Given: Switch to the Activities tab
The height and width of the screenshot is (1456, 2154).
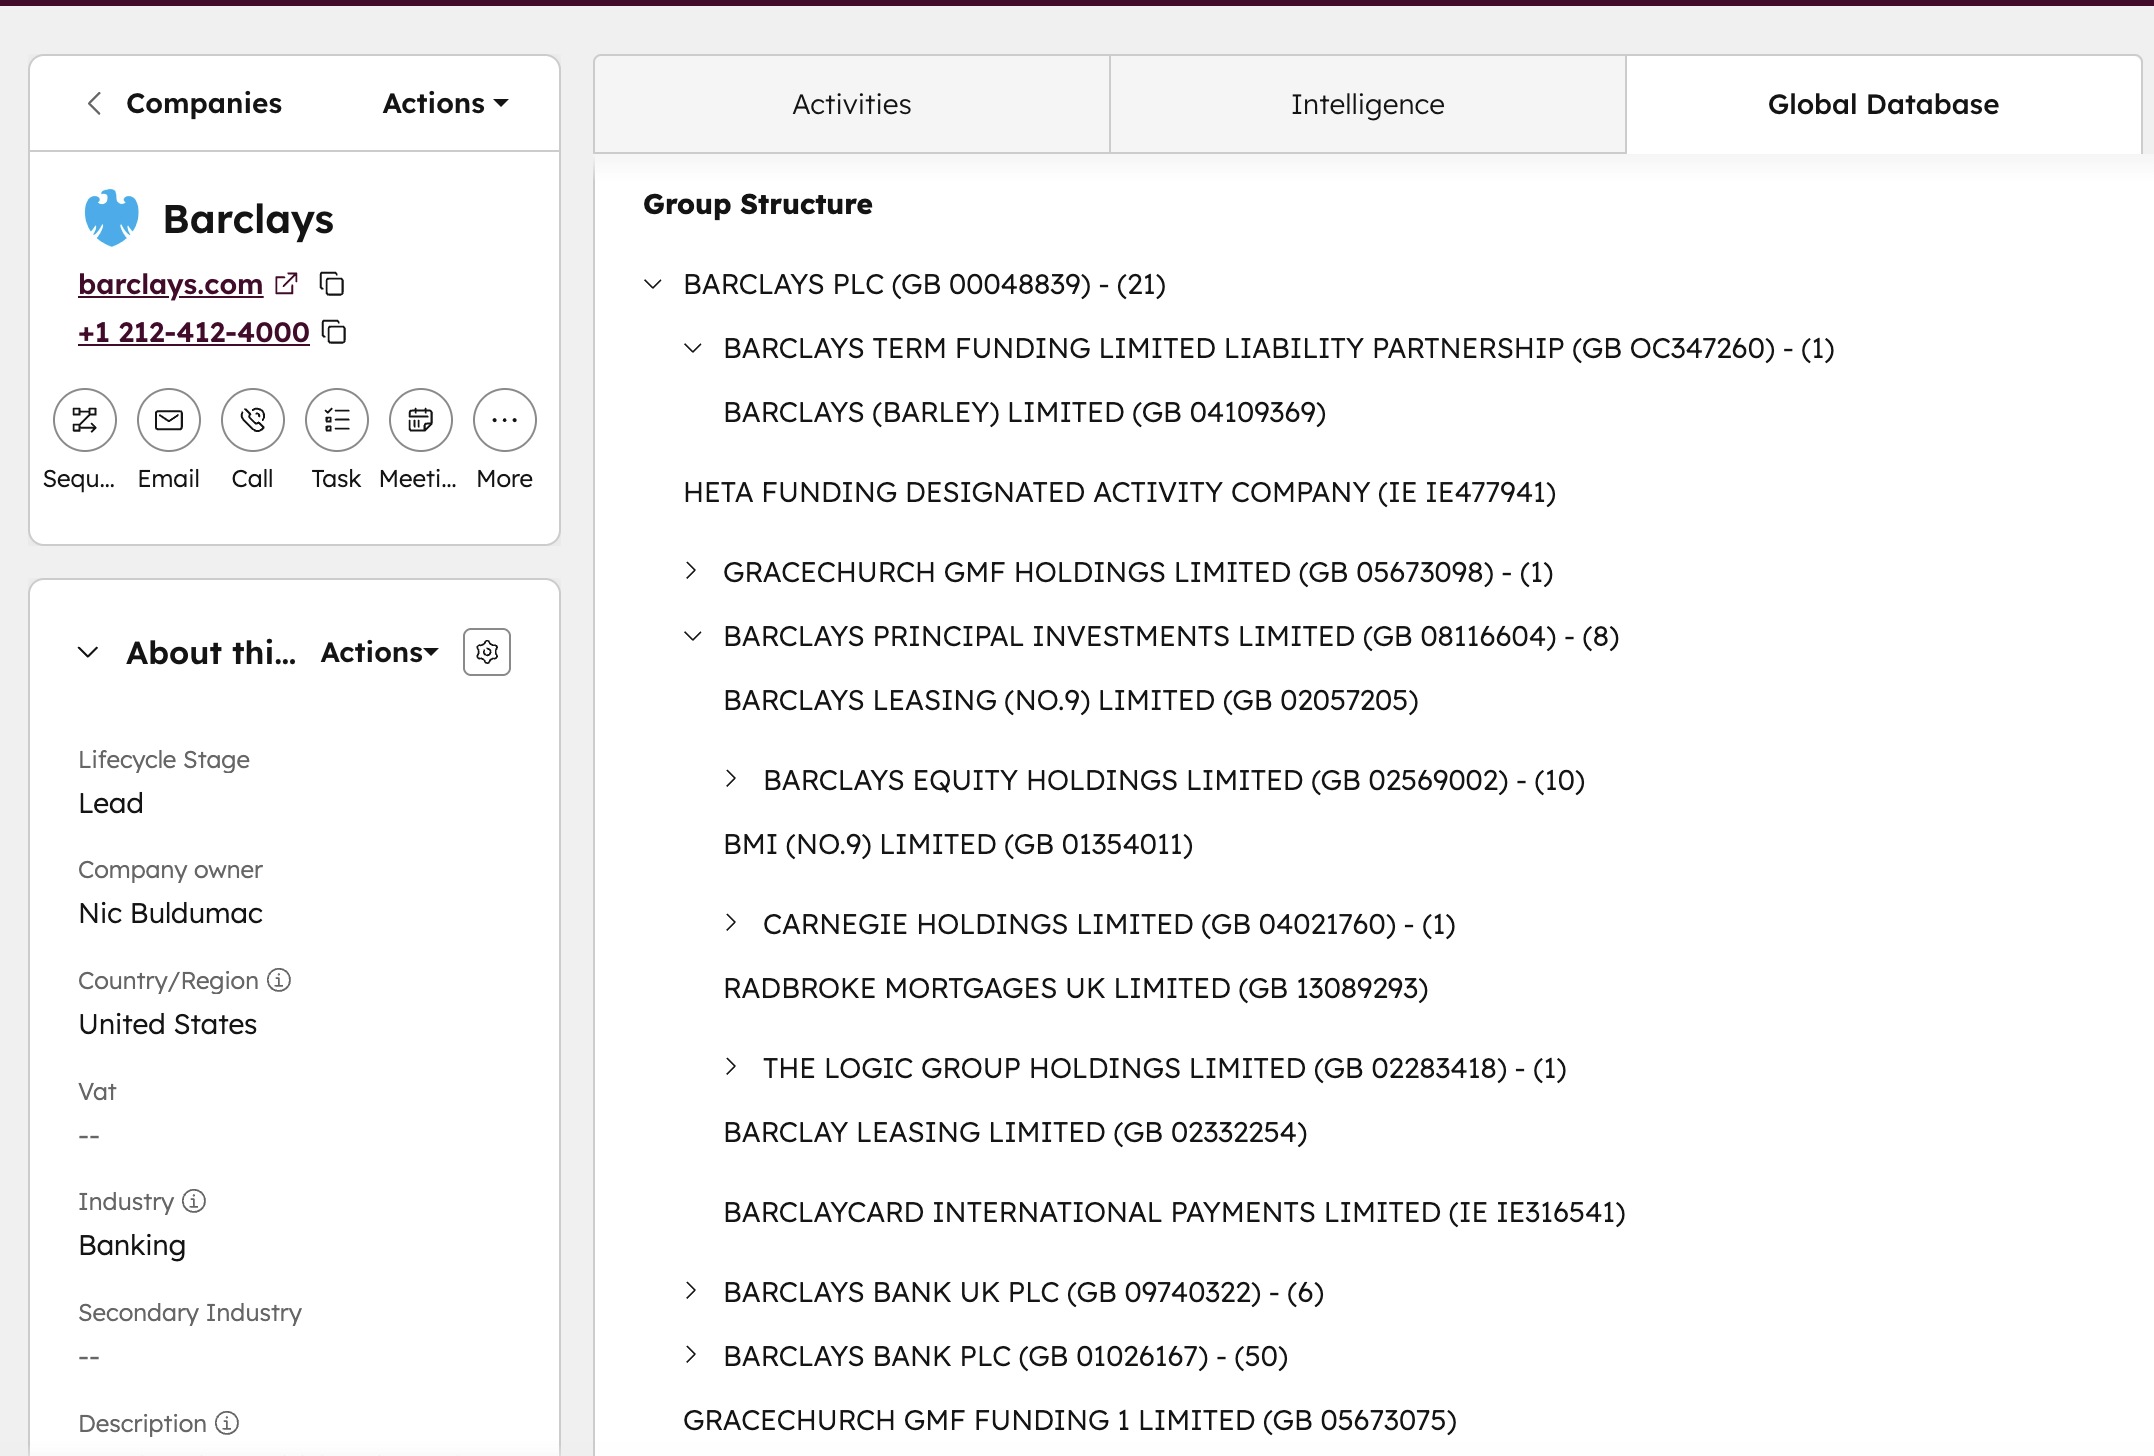Looking at the screenshot, I should pyautogui.click(x=852, y=104).
